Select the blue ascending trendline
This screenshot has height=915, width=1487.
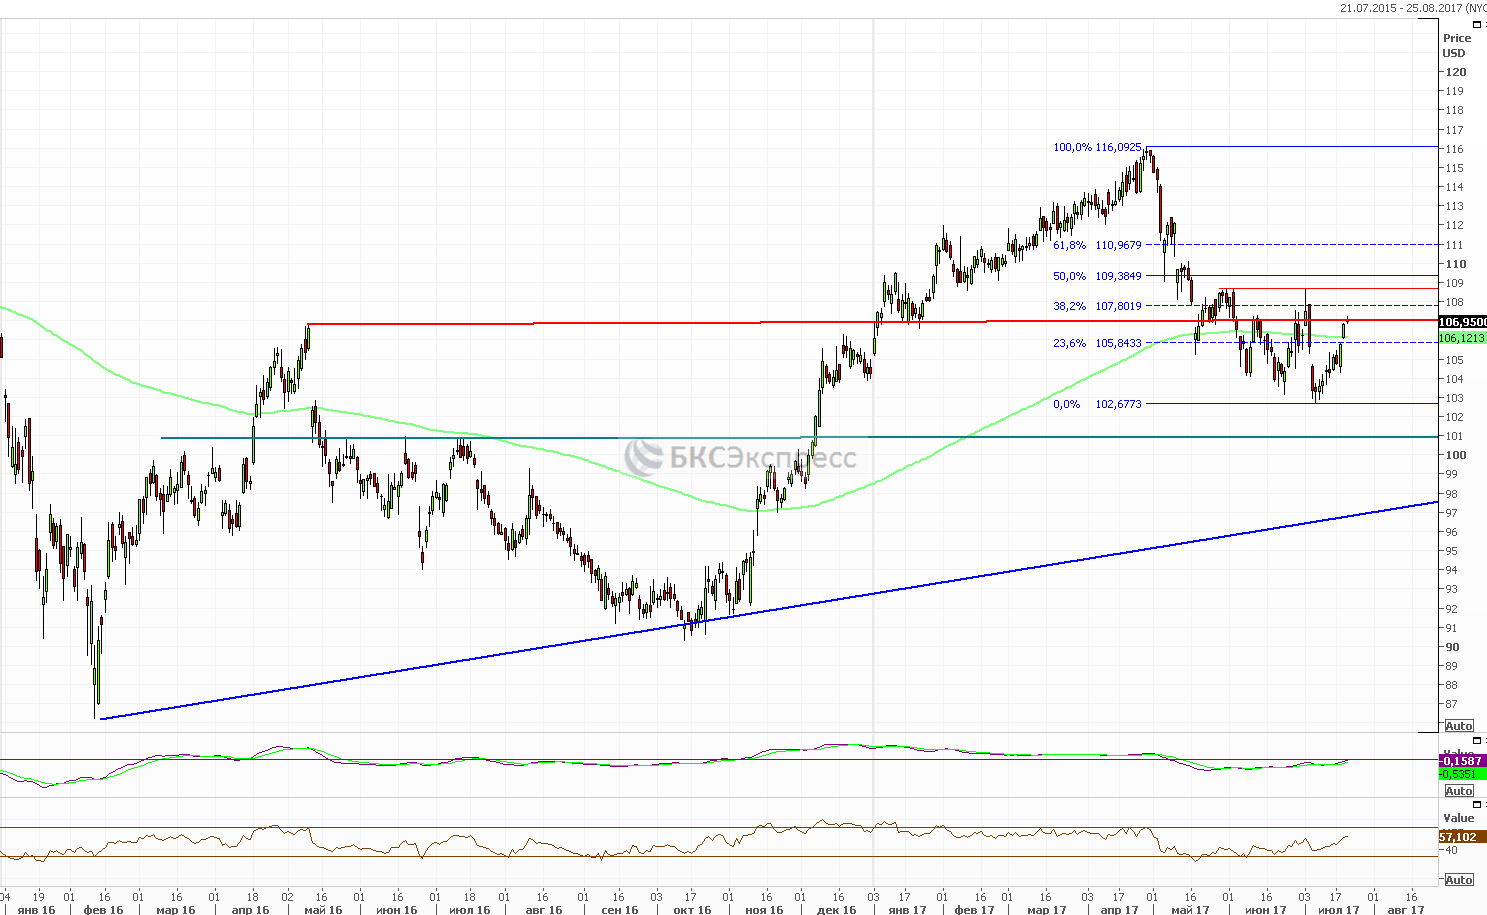(770, 611)
